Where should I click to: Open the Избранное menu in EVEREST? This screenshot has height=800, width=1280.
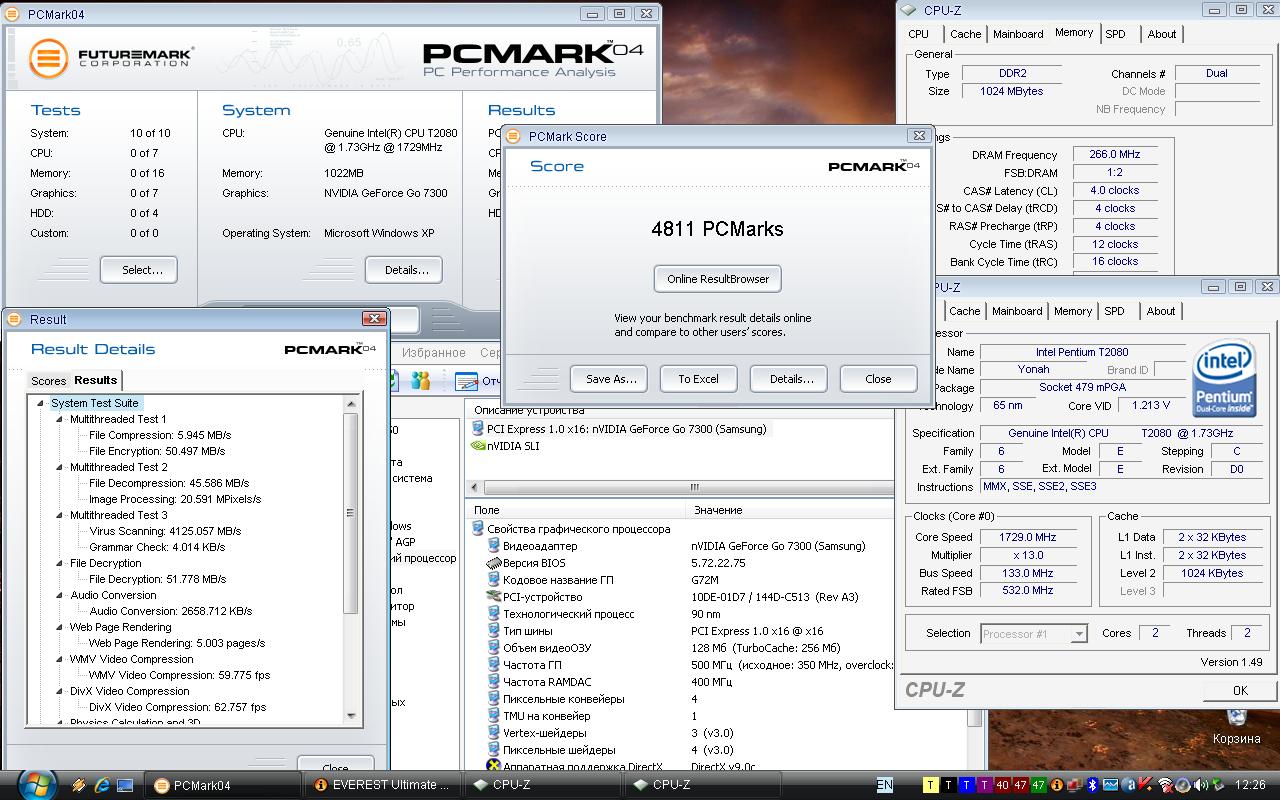coord(434,353)
